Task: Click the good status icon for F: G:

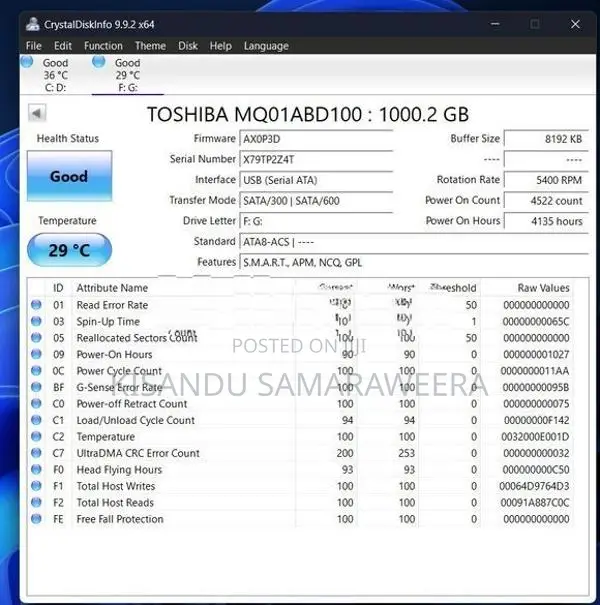Action: pos(99,61)
